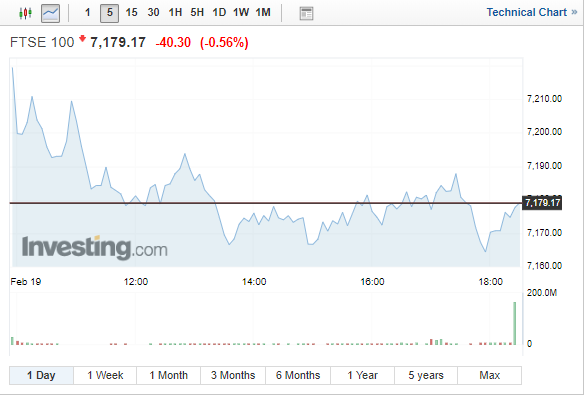Click the 7,170.00 price axis label
The image size is (584, 398).
544,233
